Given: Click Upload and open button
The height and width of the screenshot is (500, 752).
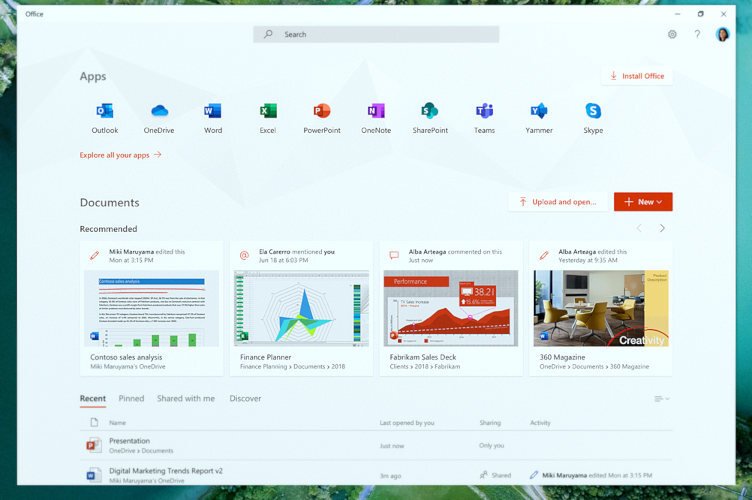Looking at the screenshot, I should [558, 202].
